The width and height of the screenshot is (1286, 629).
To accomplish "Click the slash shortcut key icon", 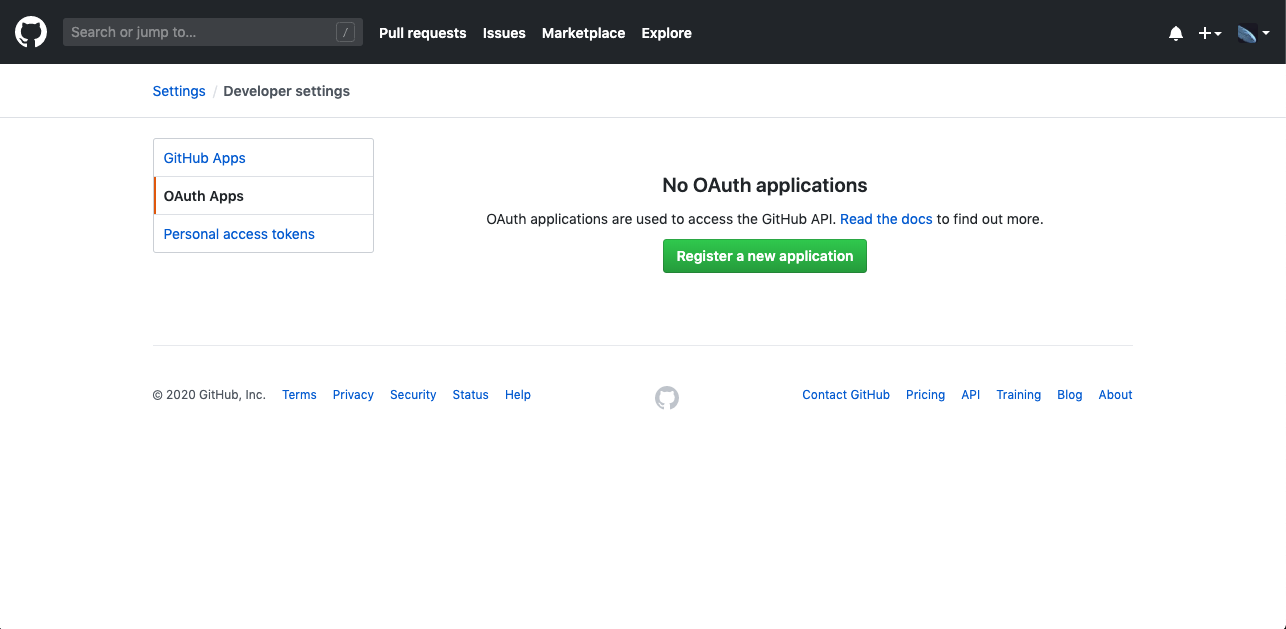I will pos(346,32).
